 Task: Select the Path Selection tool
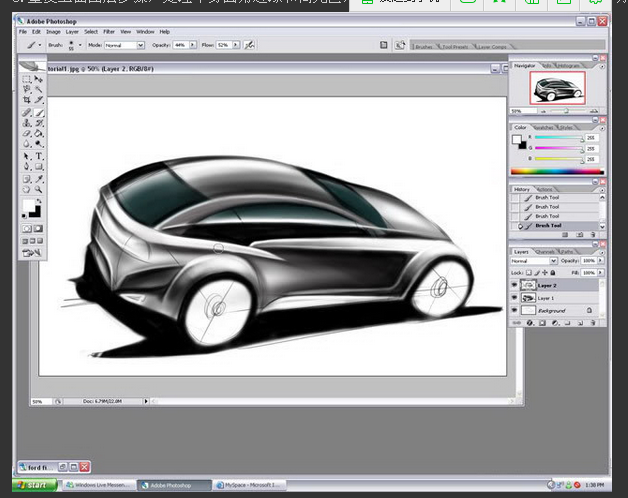coord(27,156)
